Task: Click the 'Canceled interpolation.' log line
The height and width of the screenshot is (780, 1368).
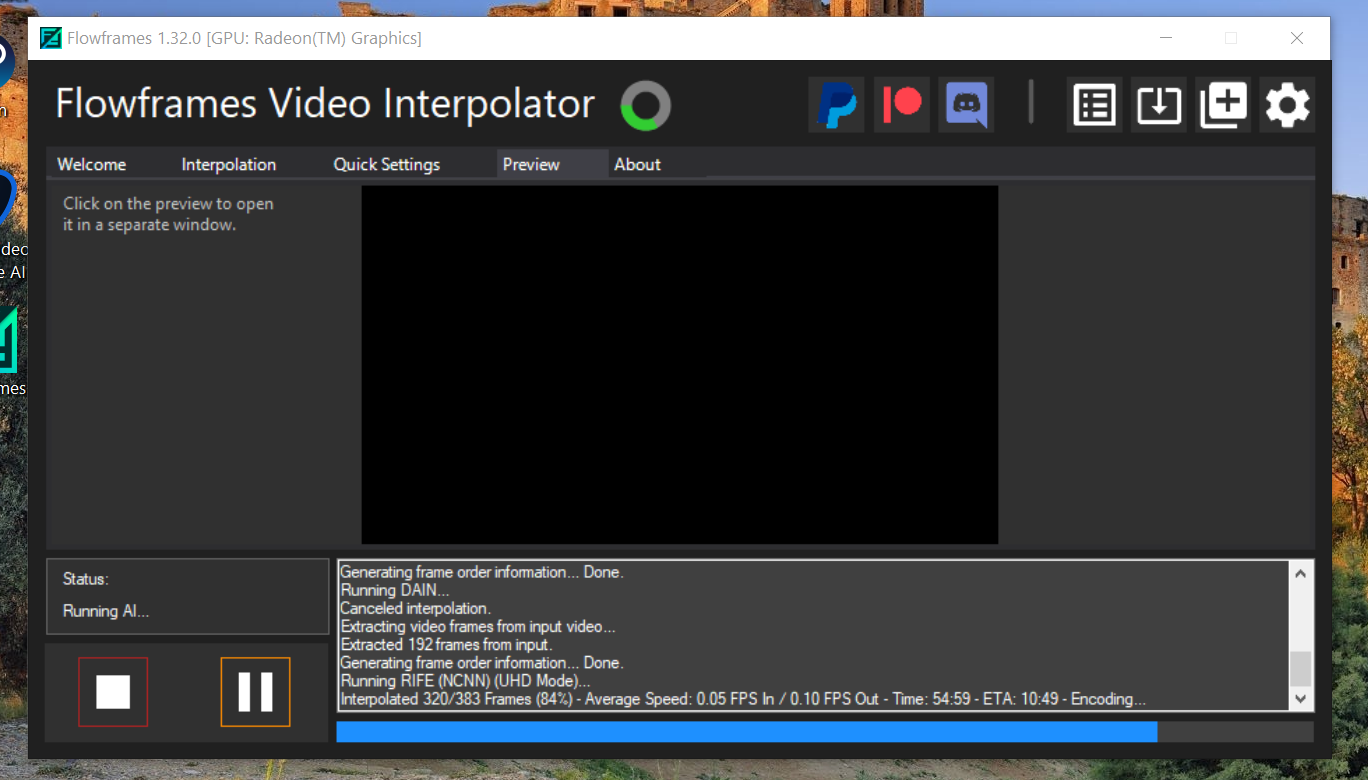Action: 415,608
